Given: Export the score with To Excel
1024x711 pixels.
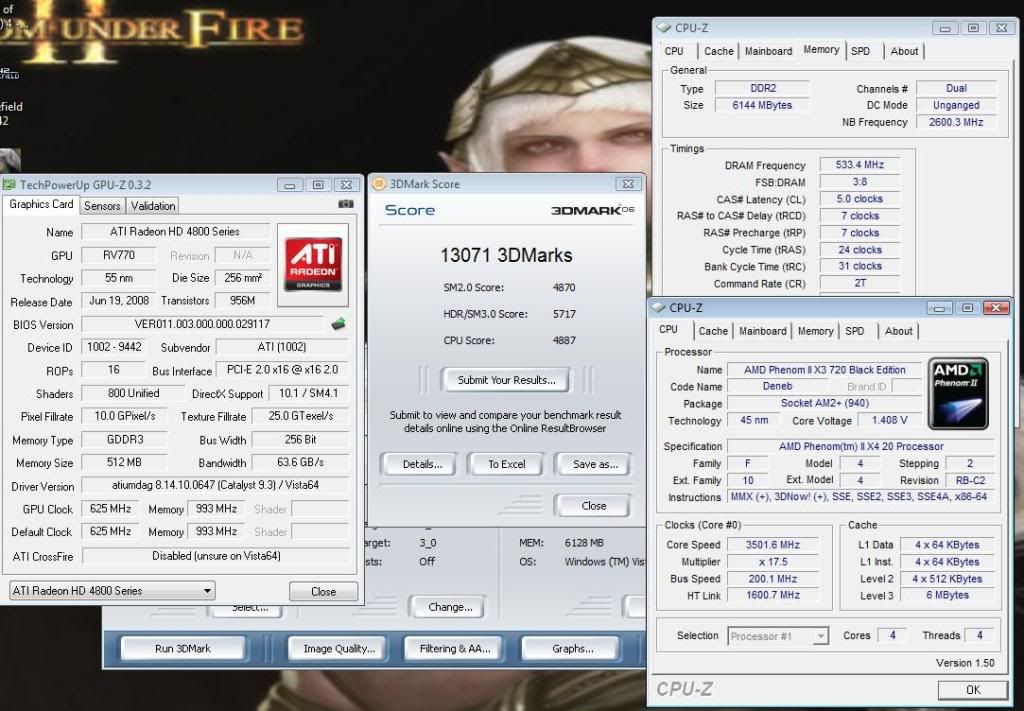Looking at the screenshot, I should coord(507,464).
